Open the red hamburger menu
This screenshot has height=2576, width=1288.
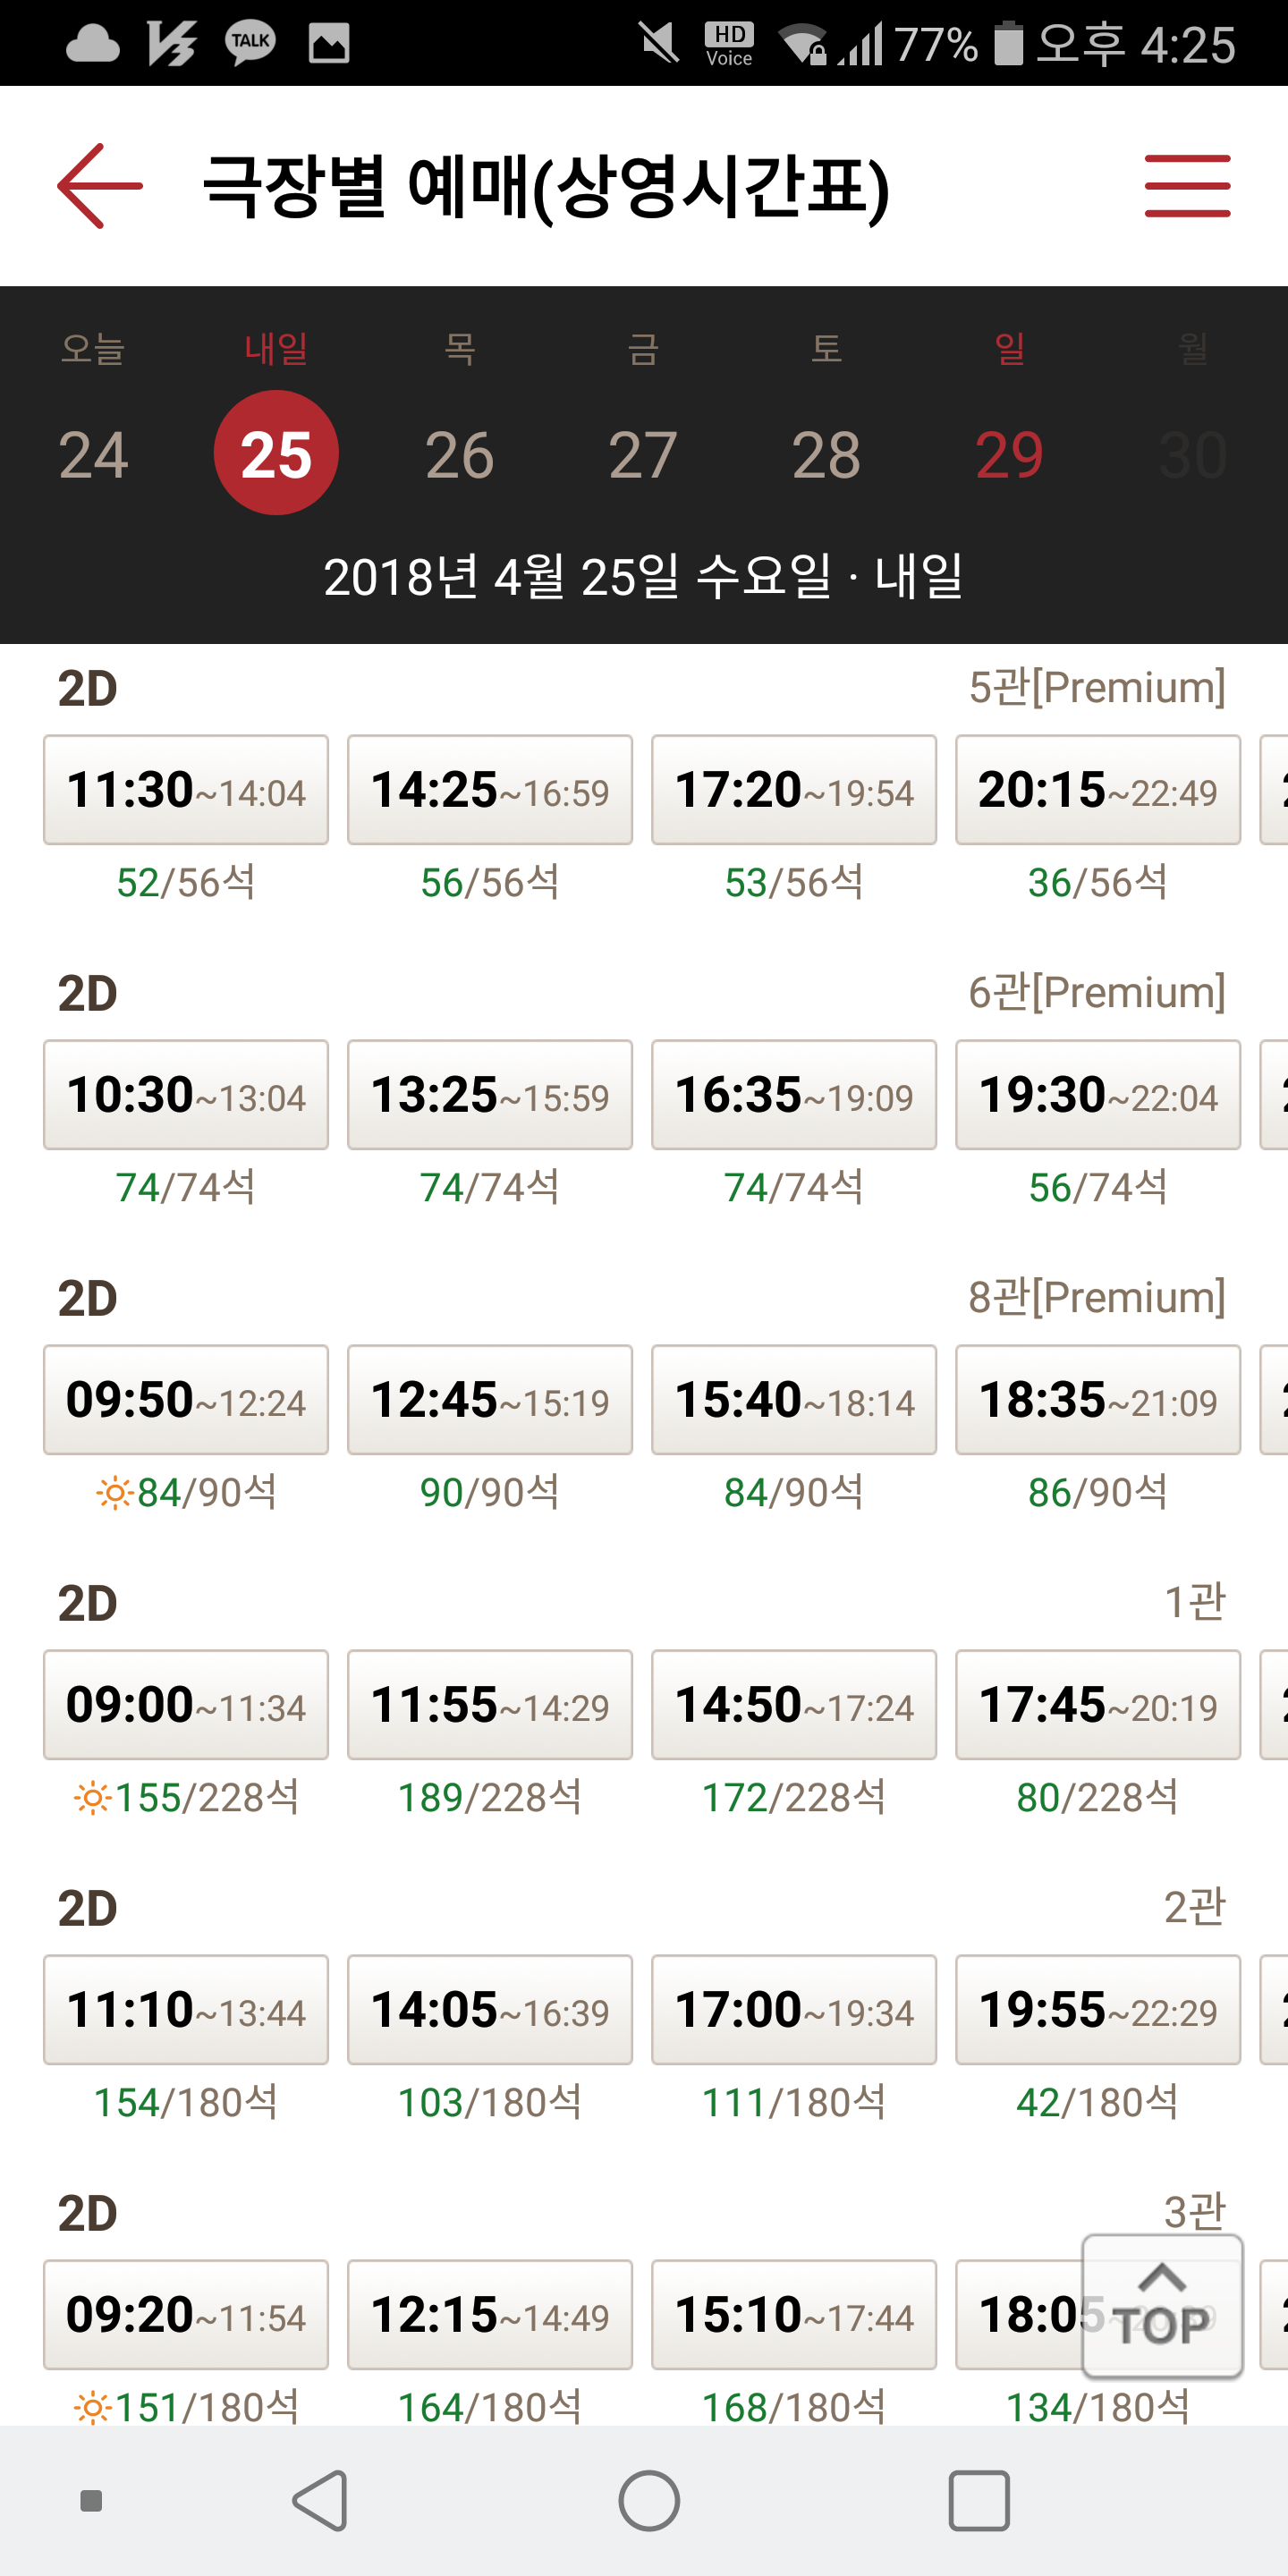[x=1187, y=186]
